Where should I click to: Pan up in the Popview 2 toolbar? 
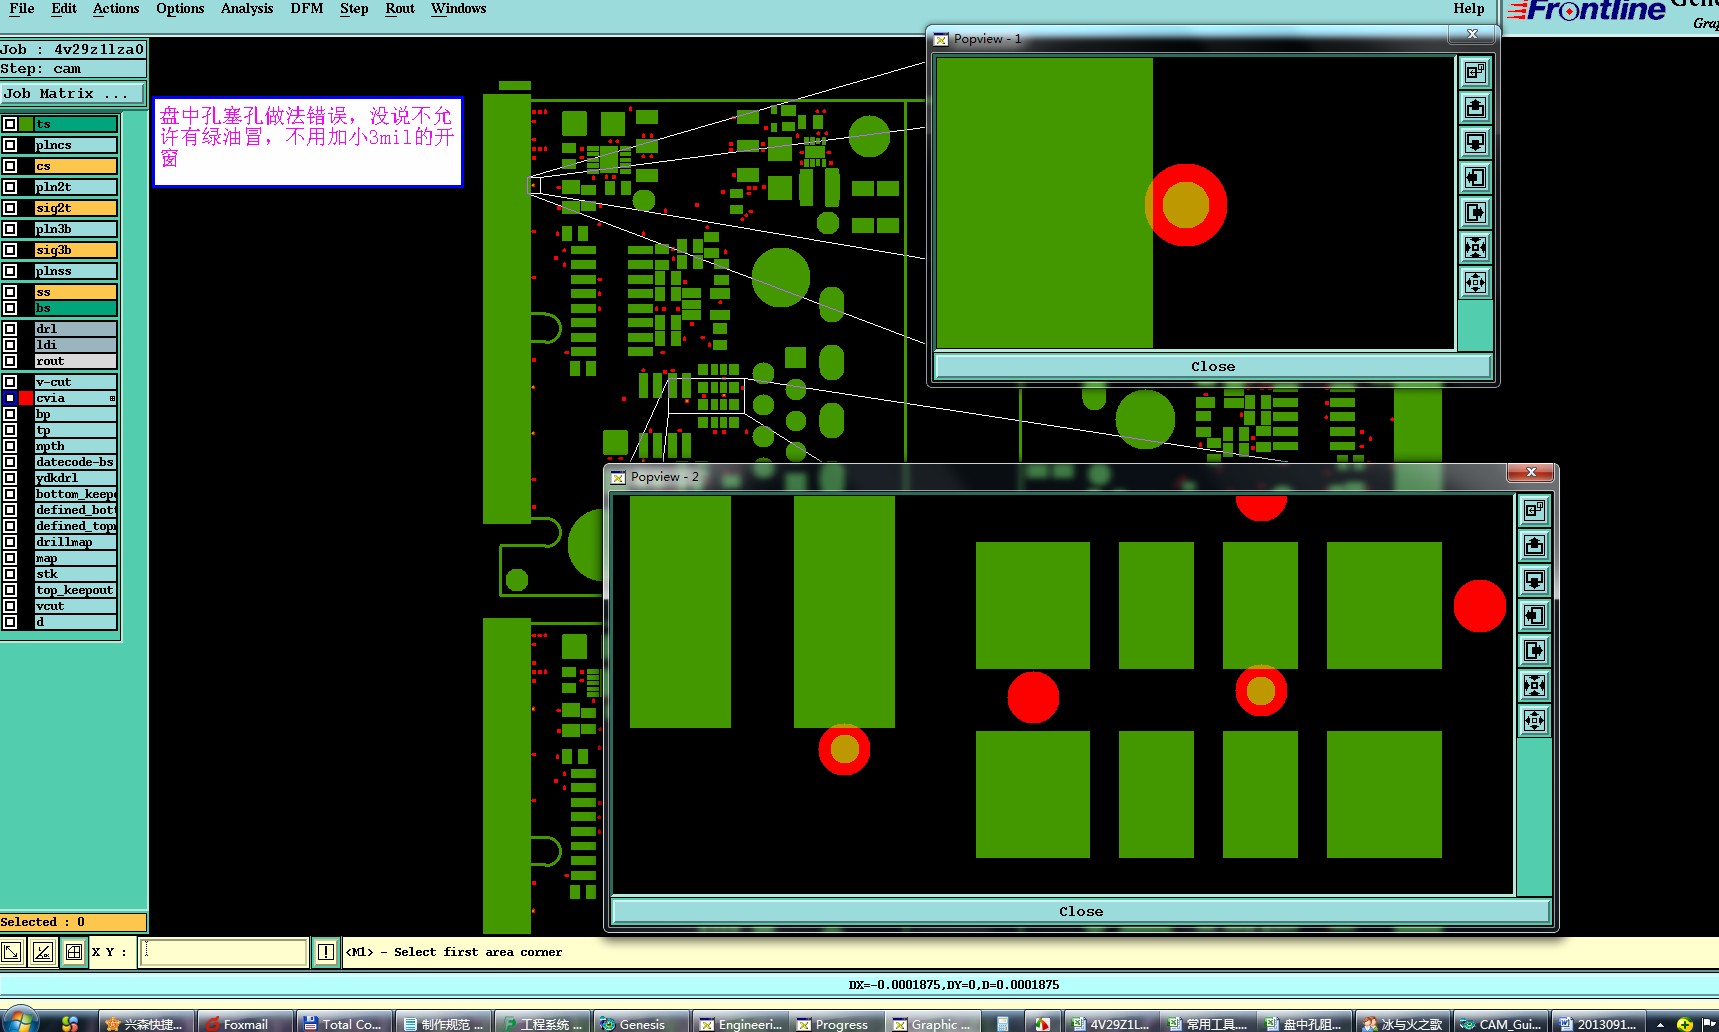tap(1534, 545)
